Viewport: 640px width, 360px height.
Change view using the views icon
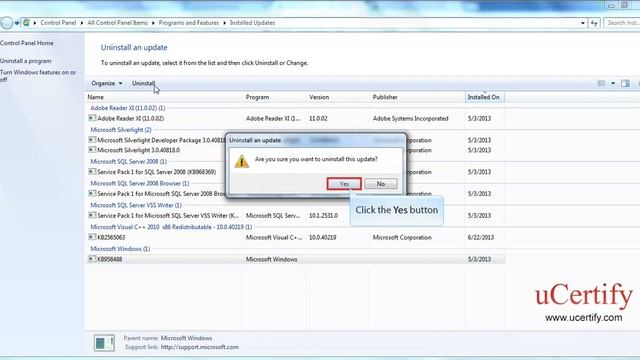[602, 83]
